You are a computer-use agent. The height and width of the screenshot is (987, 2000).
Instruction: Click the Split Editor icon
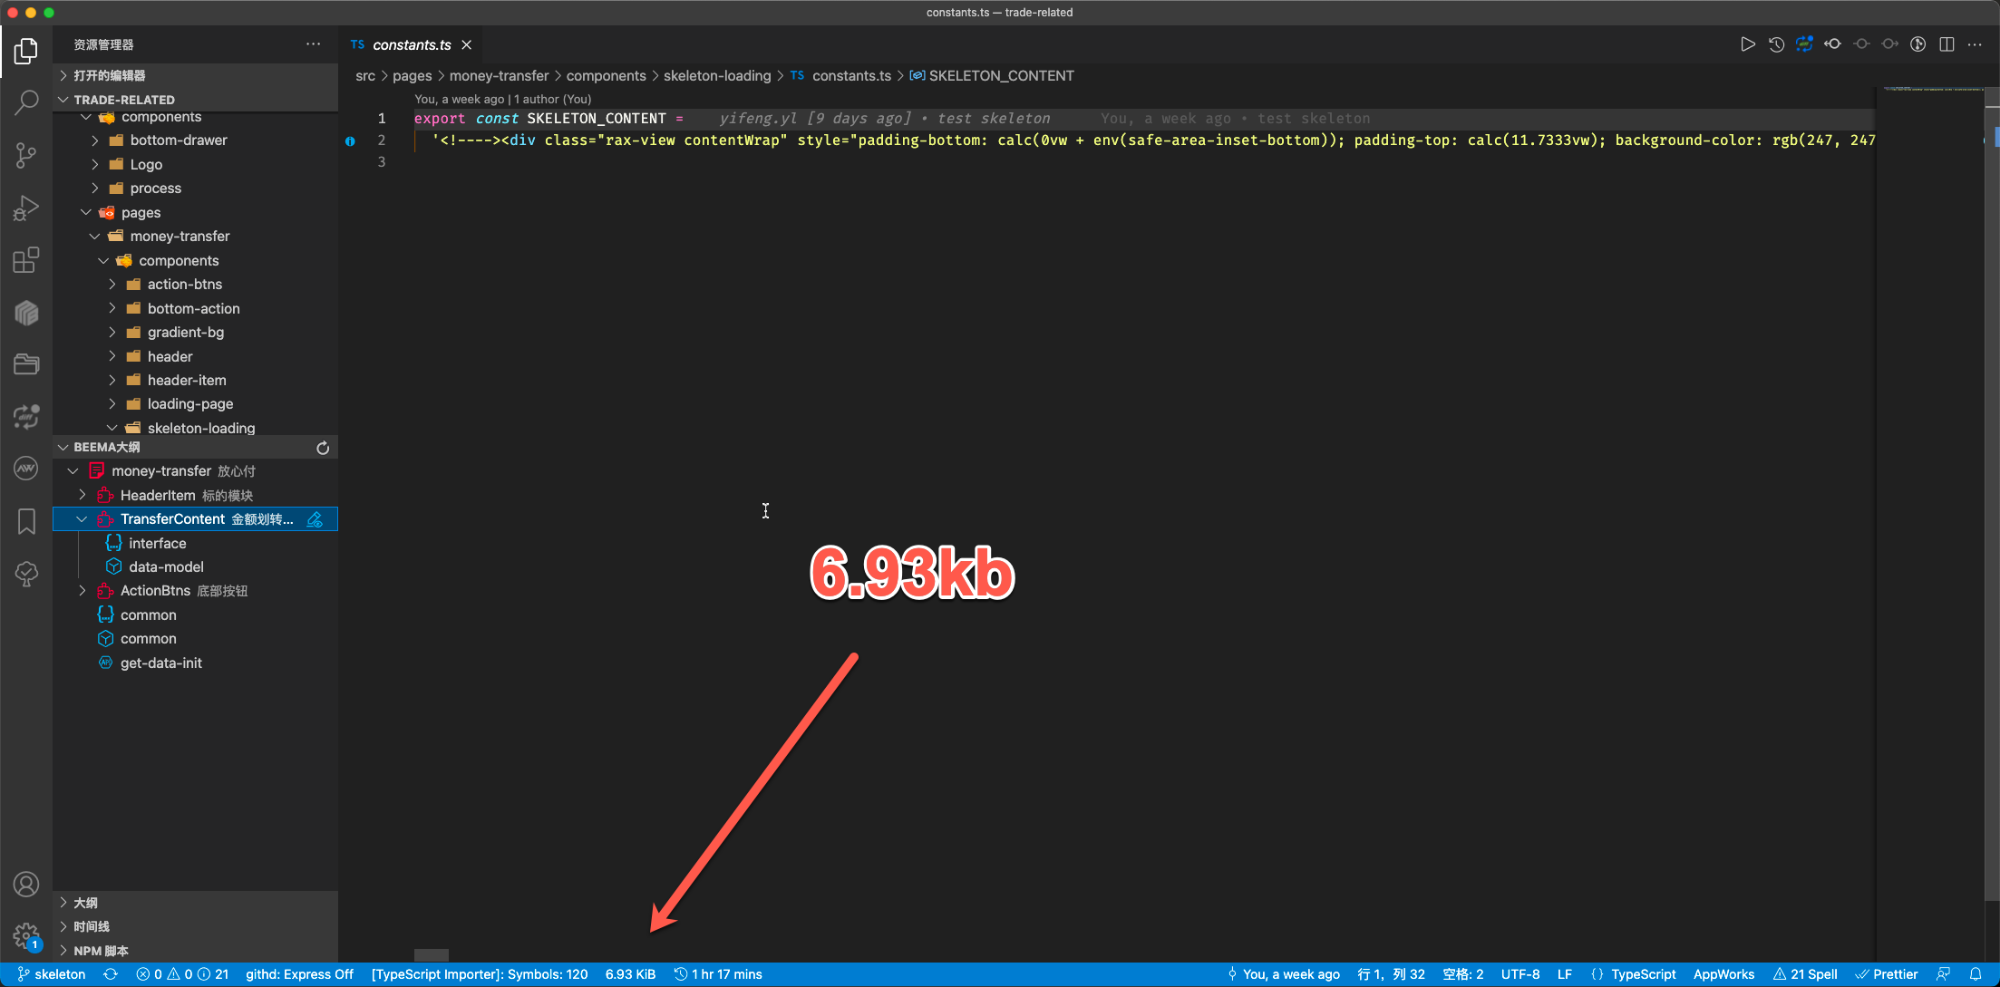(1946, 44)
